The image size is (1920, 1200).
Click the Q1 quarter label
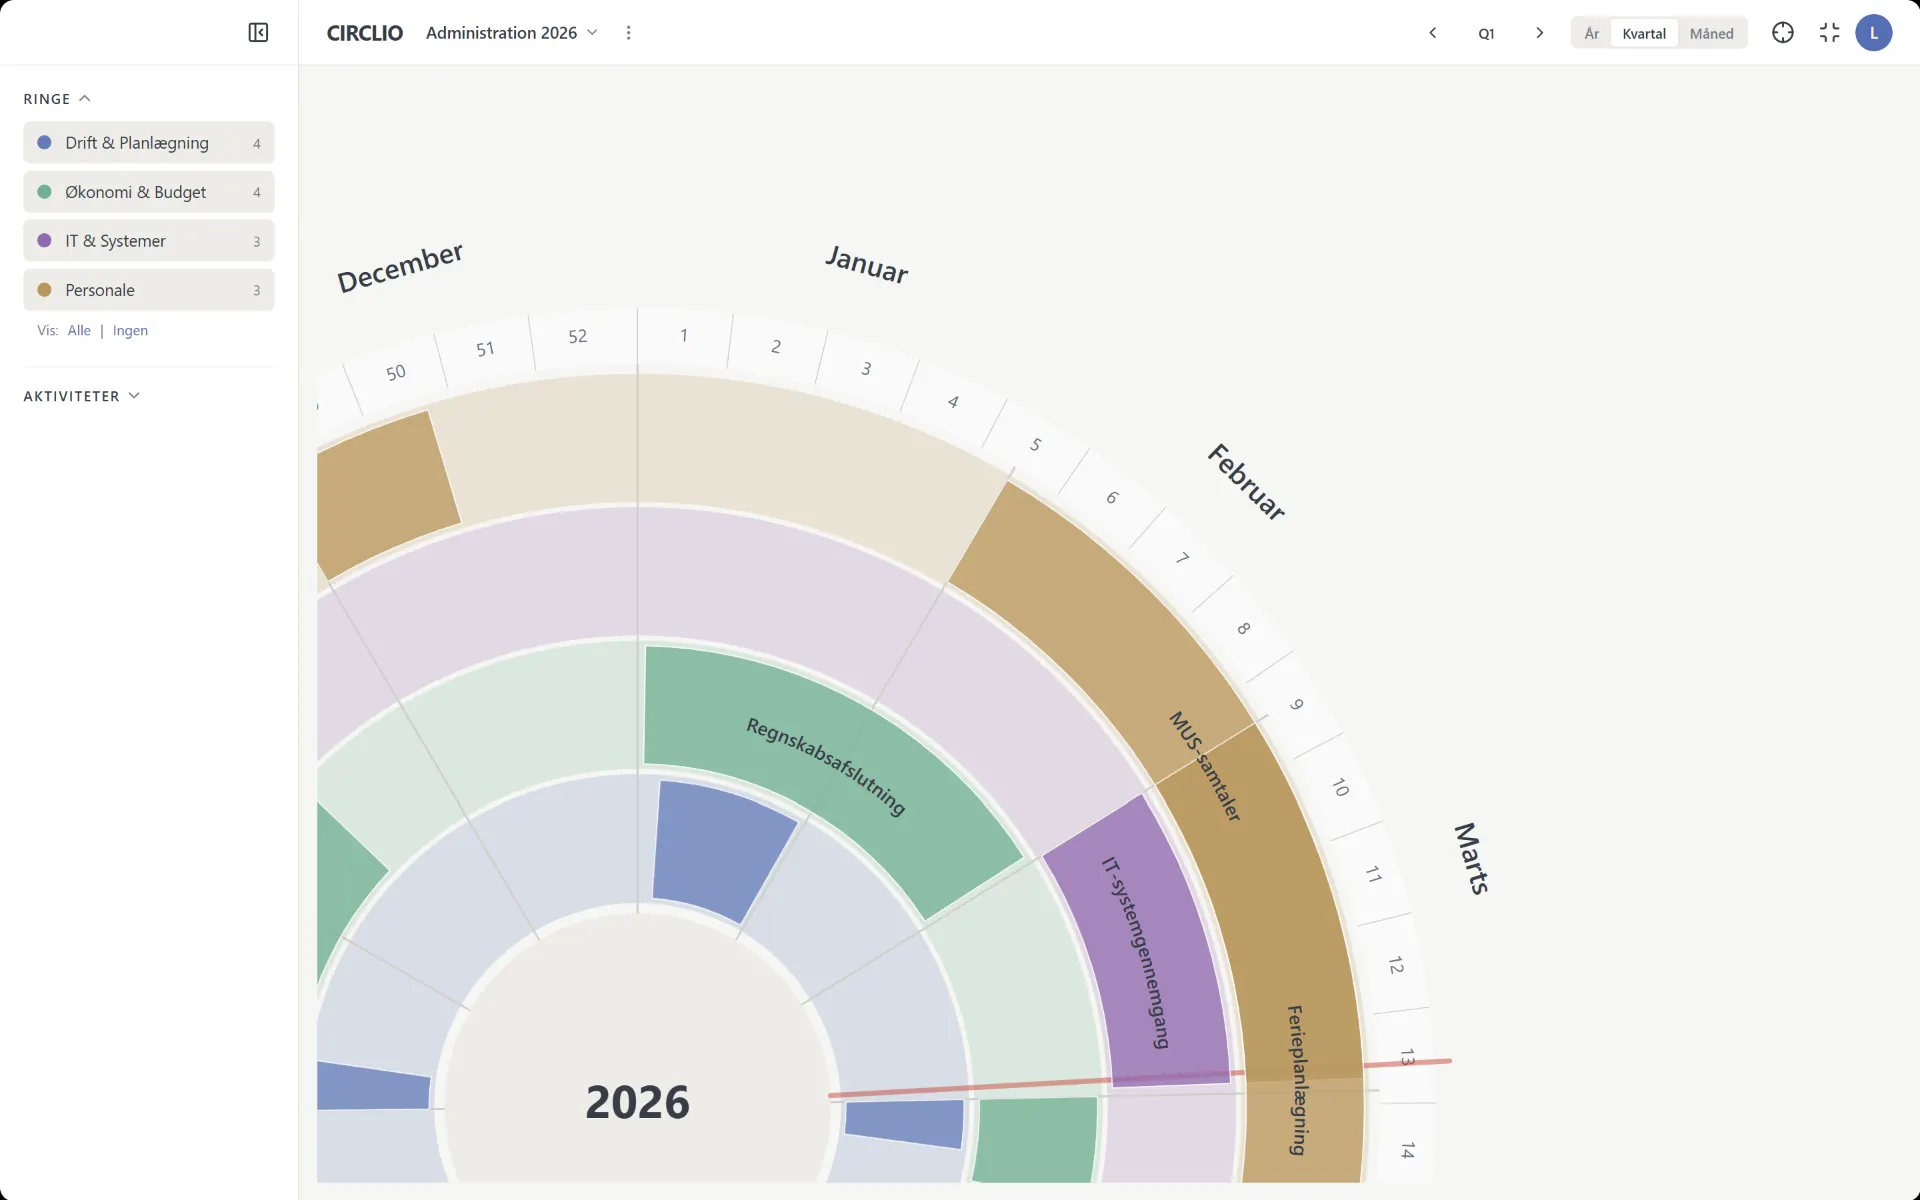[1486, 33]
